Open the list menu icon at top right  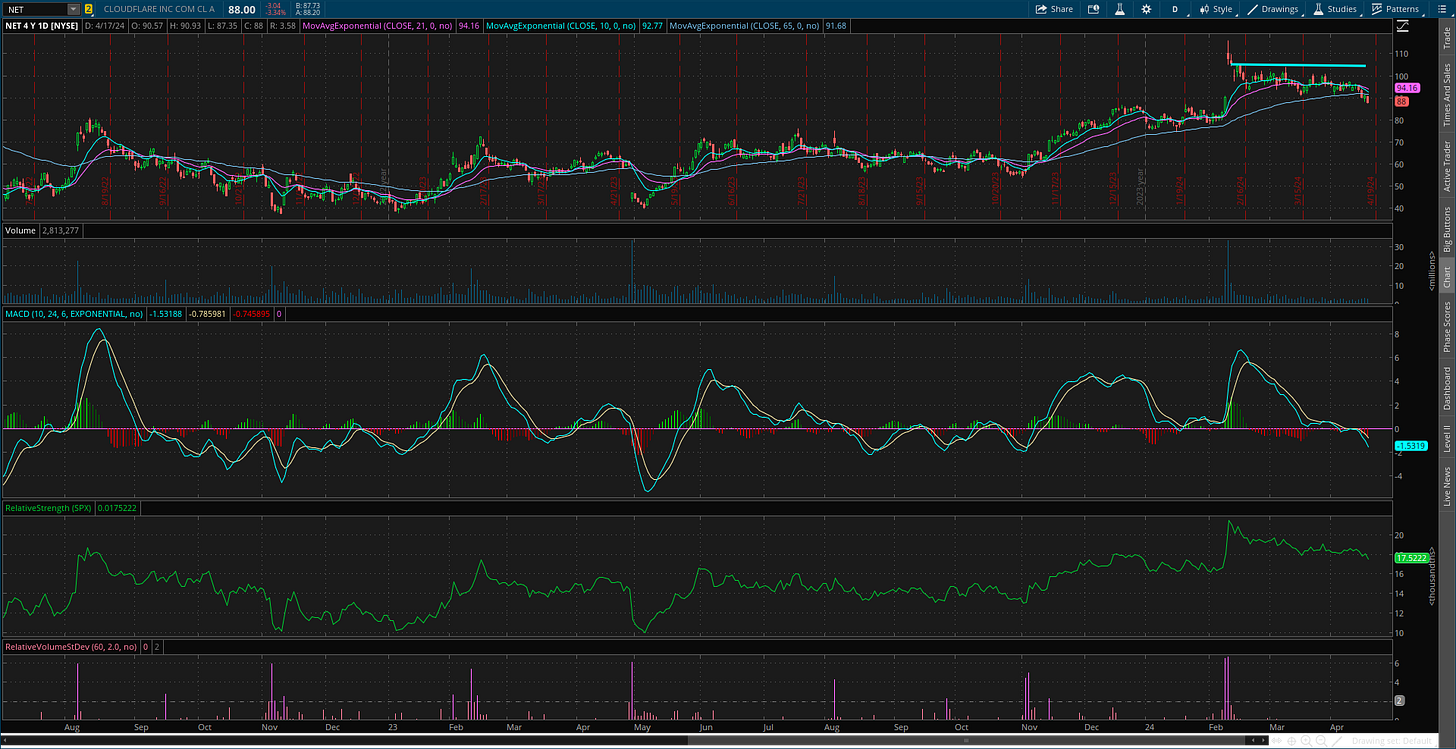coord(1440,9)
